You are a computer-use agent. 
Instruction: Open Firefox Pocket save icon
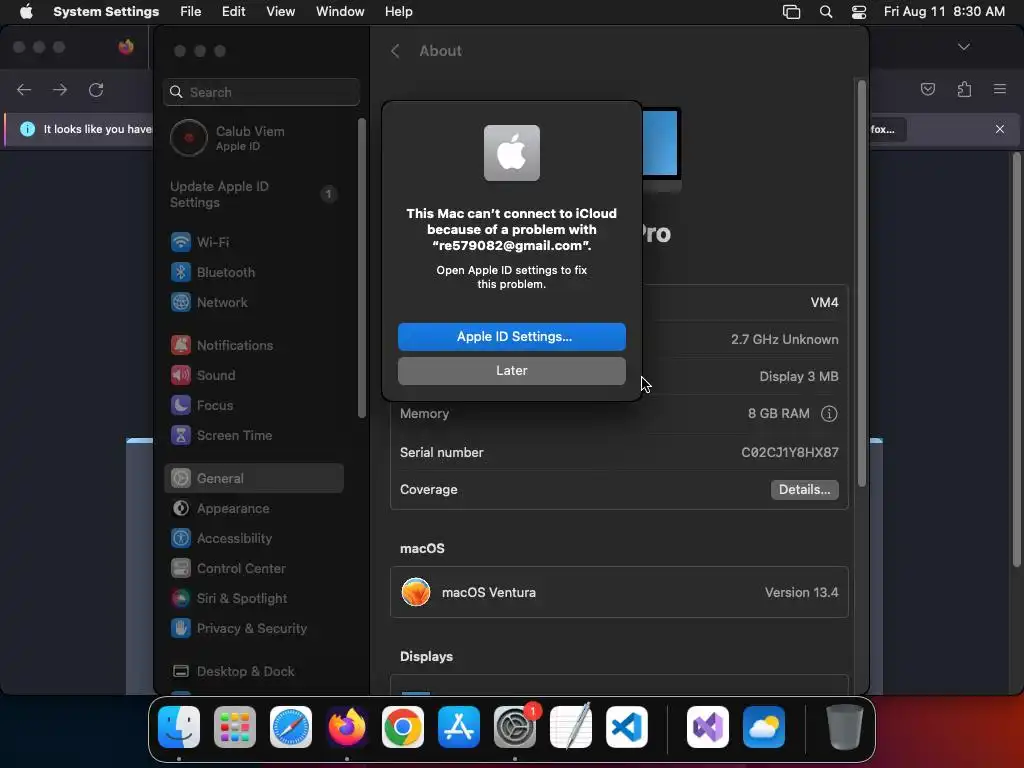[928, 89]
